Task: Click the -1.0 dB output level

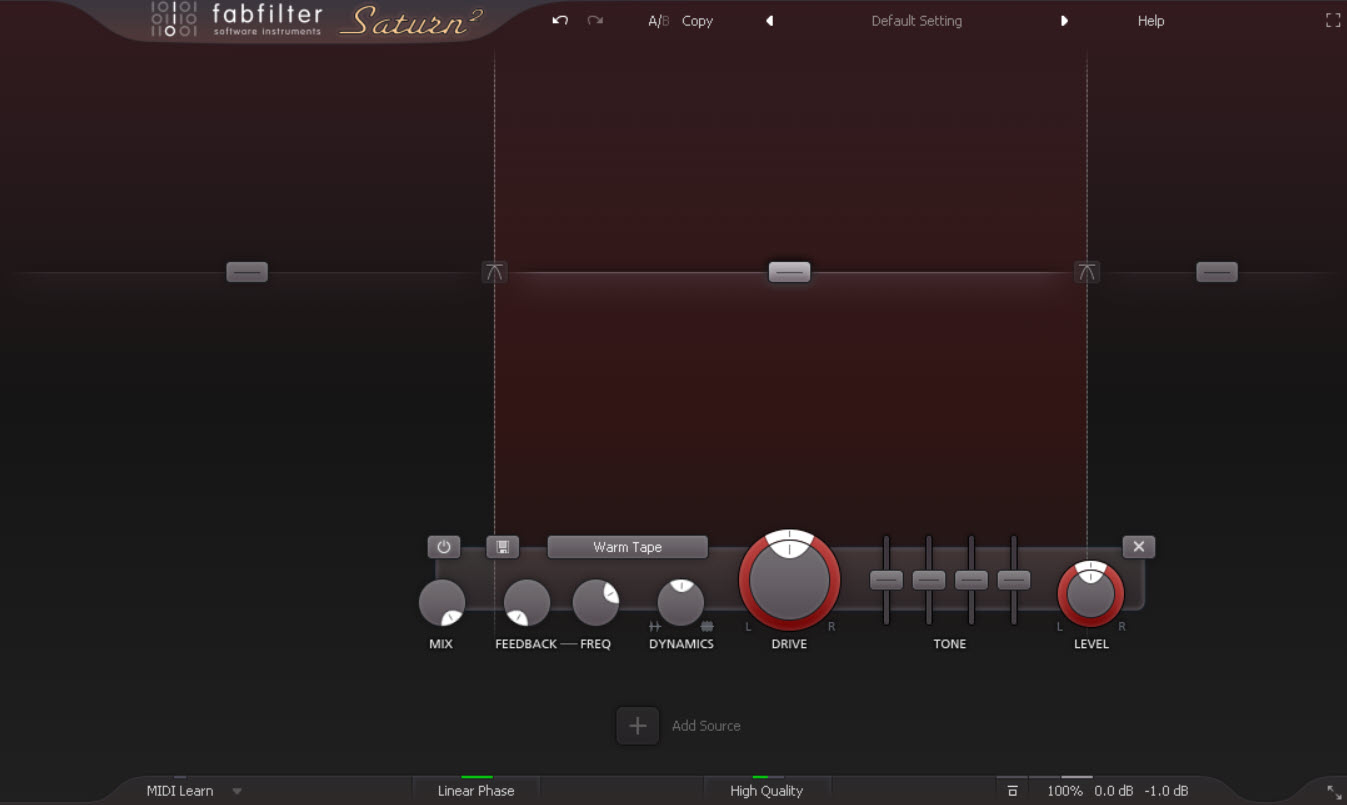Action: [x=1166, y=791]
